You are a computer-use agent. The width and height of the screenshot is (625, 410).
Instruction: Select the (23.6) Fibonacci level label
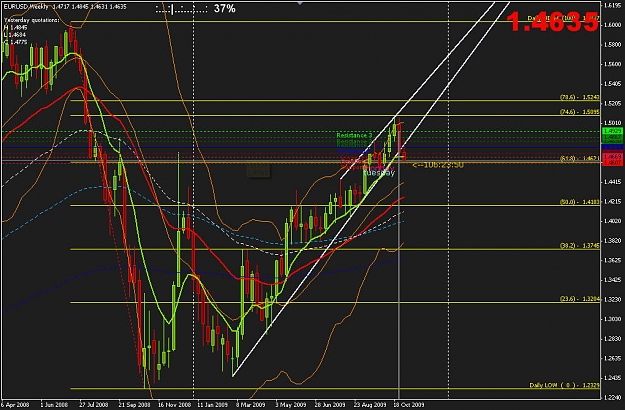(579, 299)
